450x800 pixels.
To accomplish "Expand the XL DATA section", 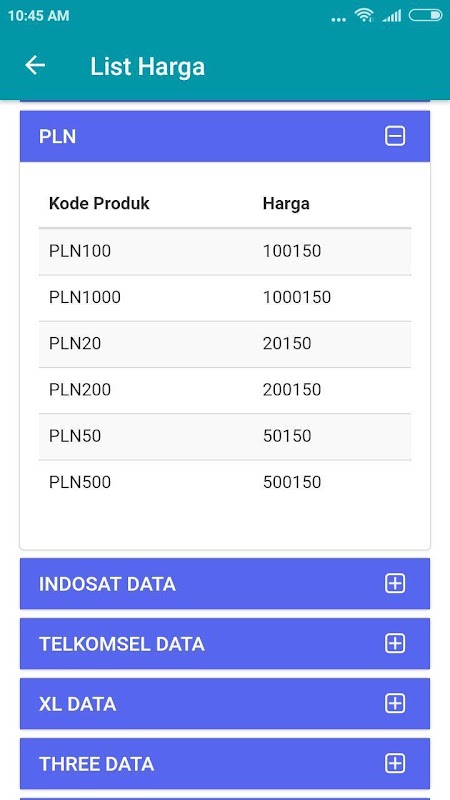I will click(225, 704).
